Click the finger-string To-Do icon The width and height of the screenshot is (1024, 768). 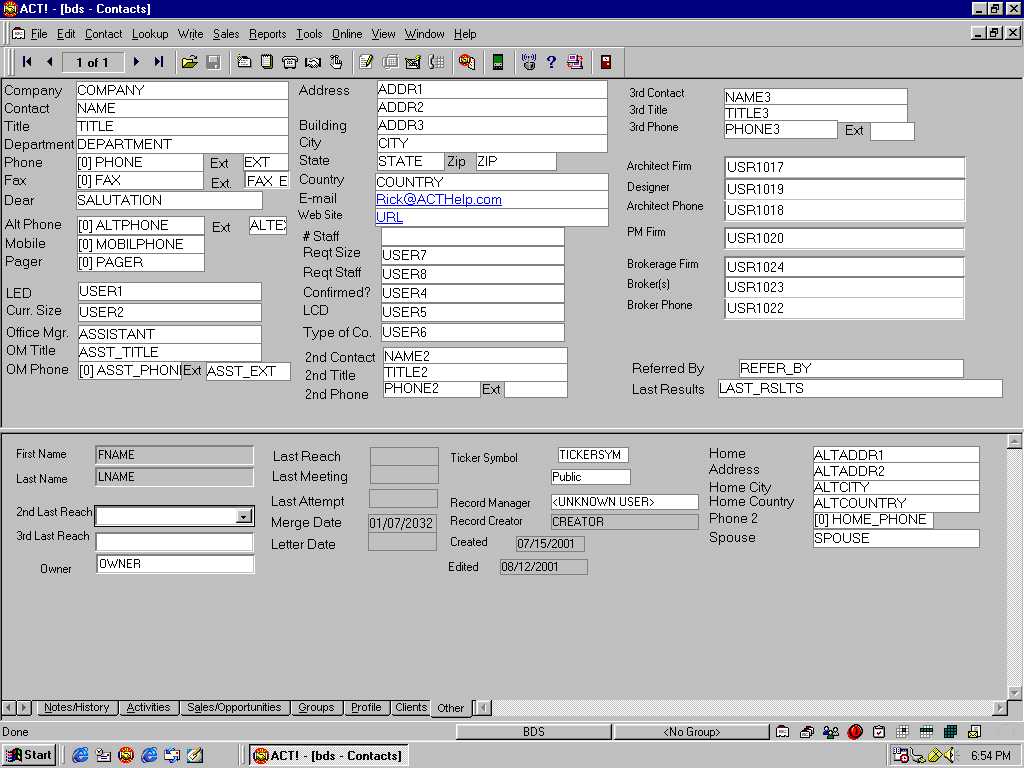click(336, 62)
